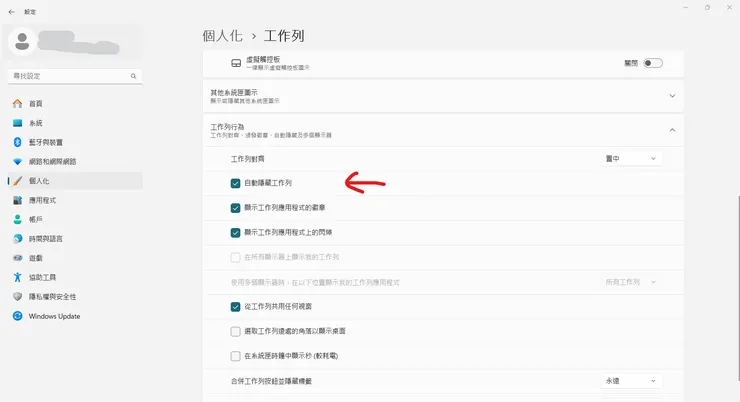Viewport: 740px width, 402px height.
Task: Open 時間與語言 via globe clock icon
Action: tap(17, 239)
